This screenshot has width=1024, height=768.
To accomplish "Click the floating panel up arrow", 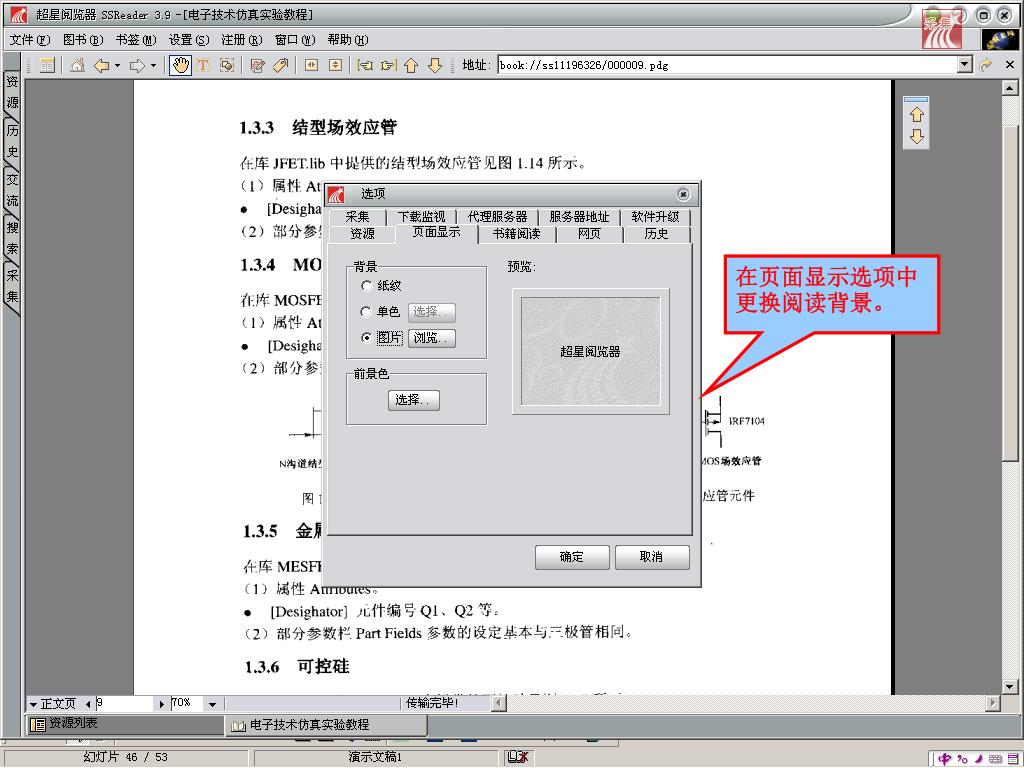I will tap(917, 115).
